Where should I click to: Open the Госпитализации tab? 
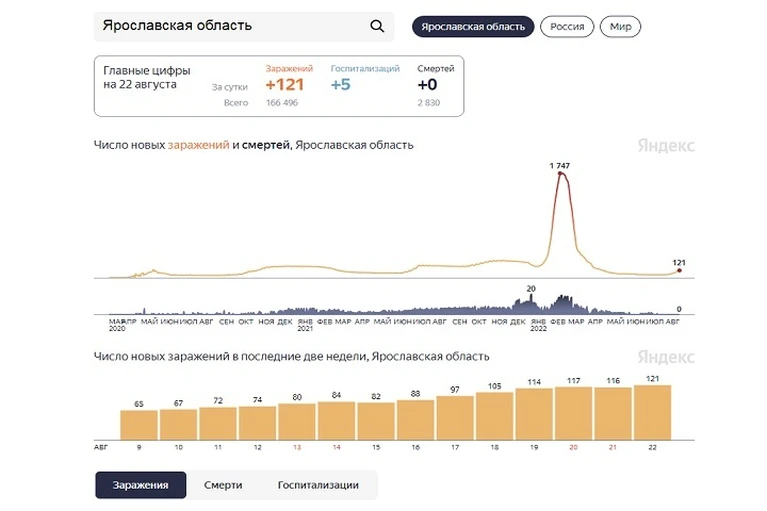(318, 485)
